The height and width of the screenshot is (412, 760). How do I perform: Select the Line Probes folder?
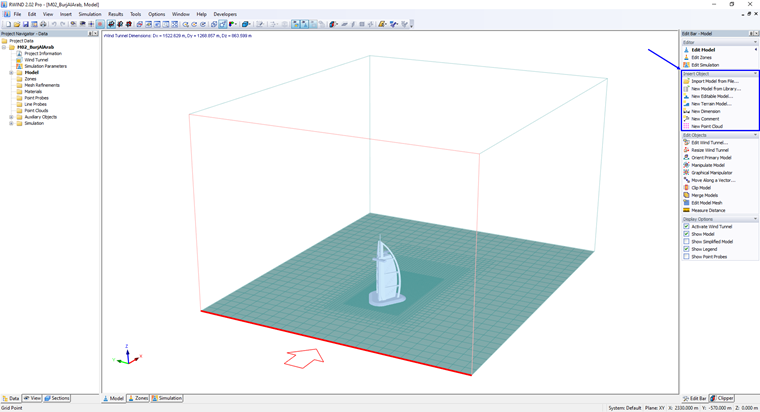click(35, 104)
